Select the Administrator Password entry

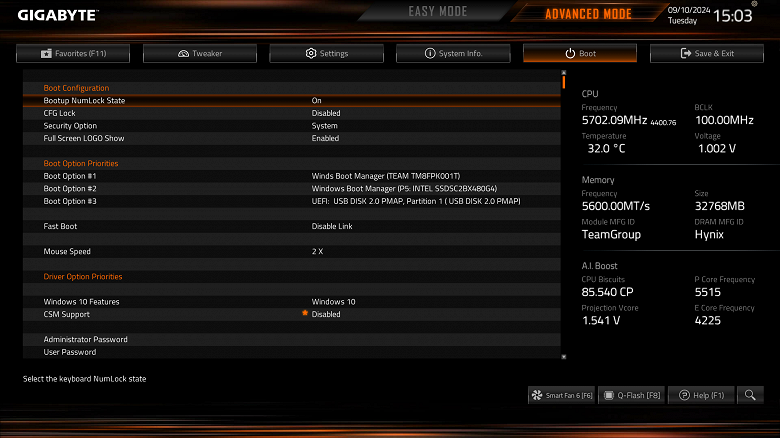pos(292,339)
